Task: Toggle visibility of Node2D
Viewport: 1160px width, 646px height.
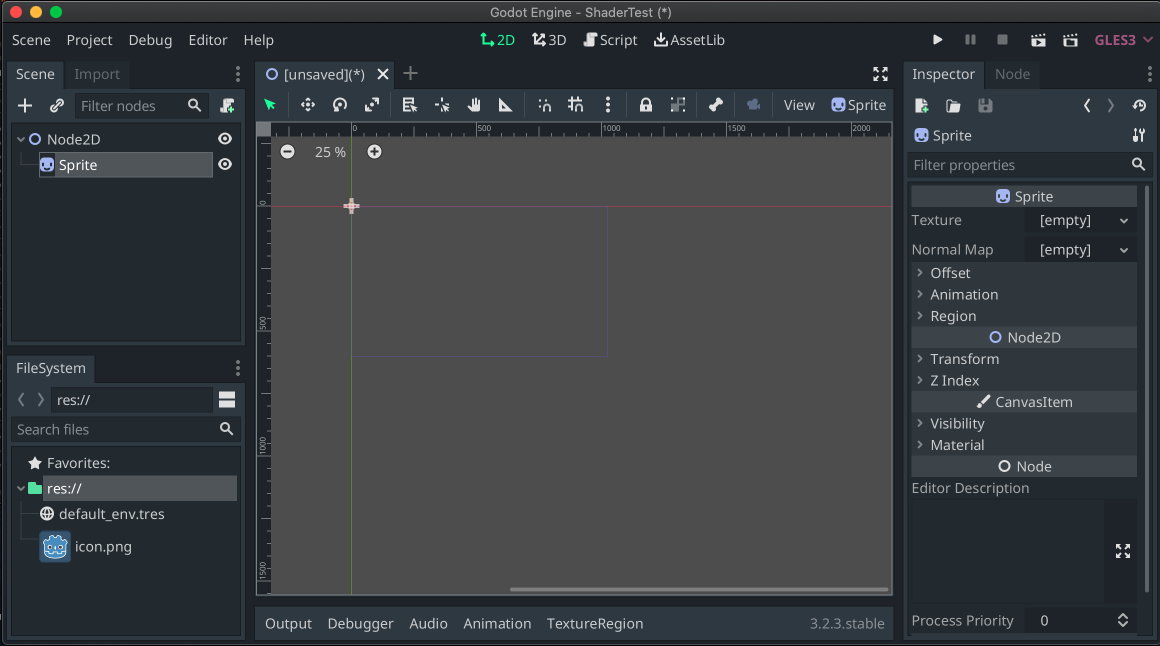Action: pos(224,138)
